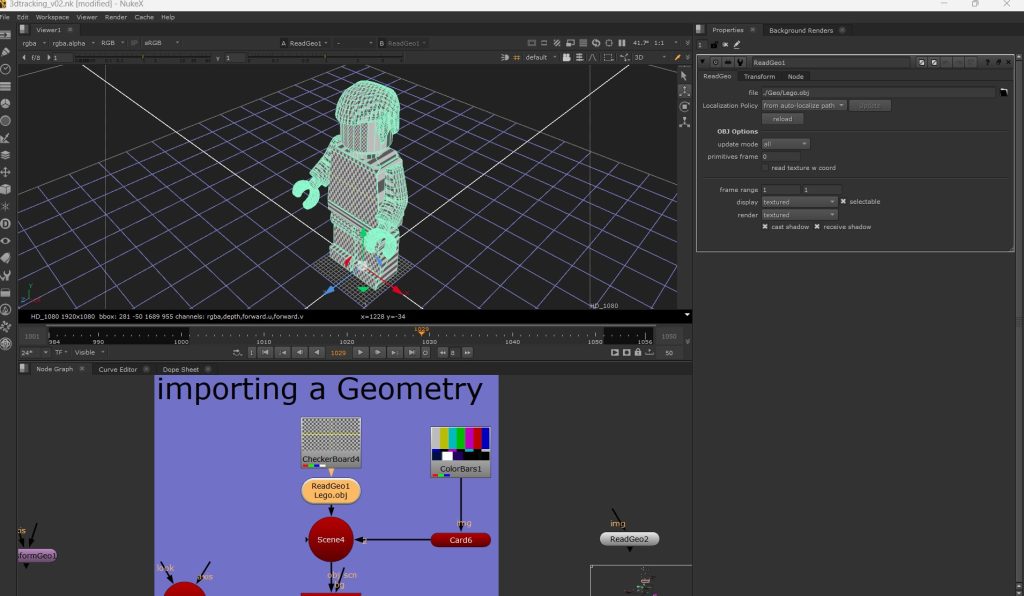Select the CheckerBoard4 node thumbnail

tap(331, 443)
